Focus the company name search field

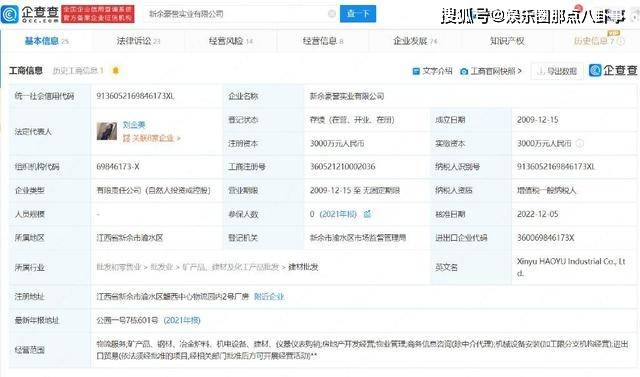[237, 14]
